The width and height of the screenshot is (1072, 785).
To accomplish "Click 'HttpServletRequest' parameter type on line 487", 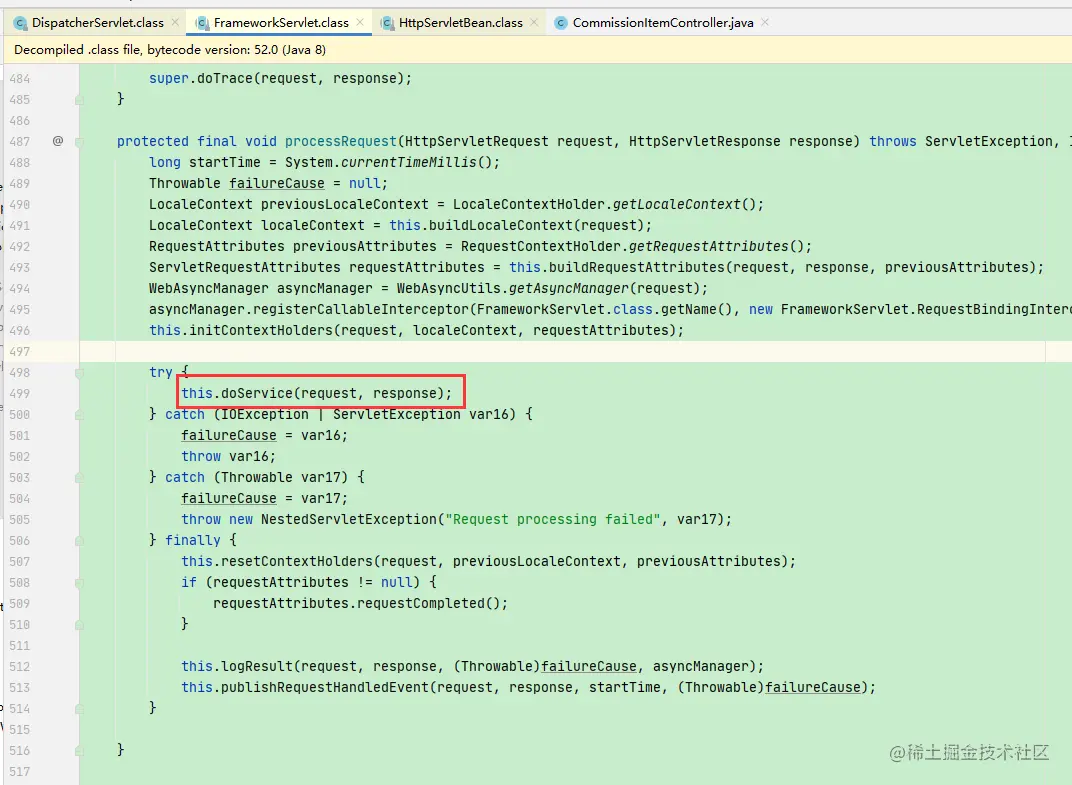I will point(477,142).
